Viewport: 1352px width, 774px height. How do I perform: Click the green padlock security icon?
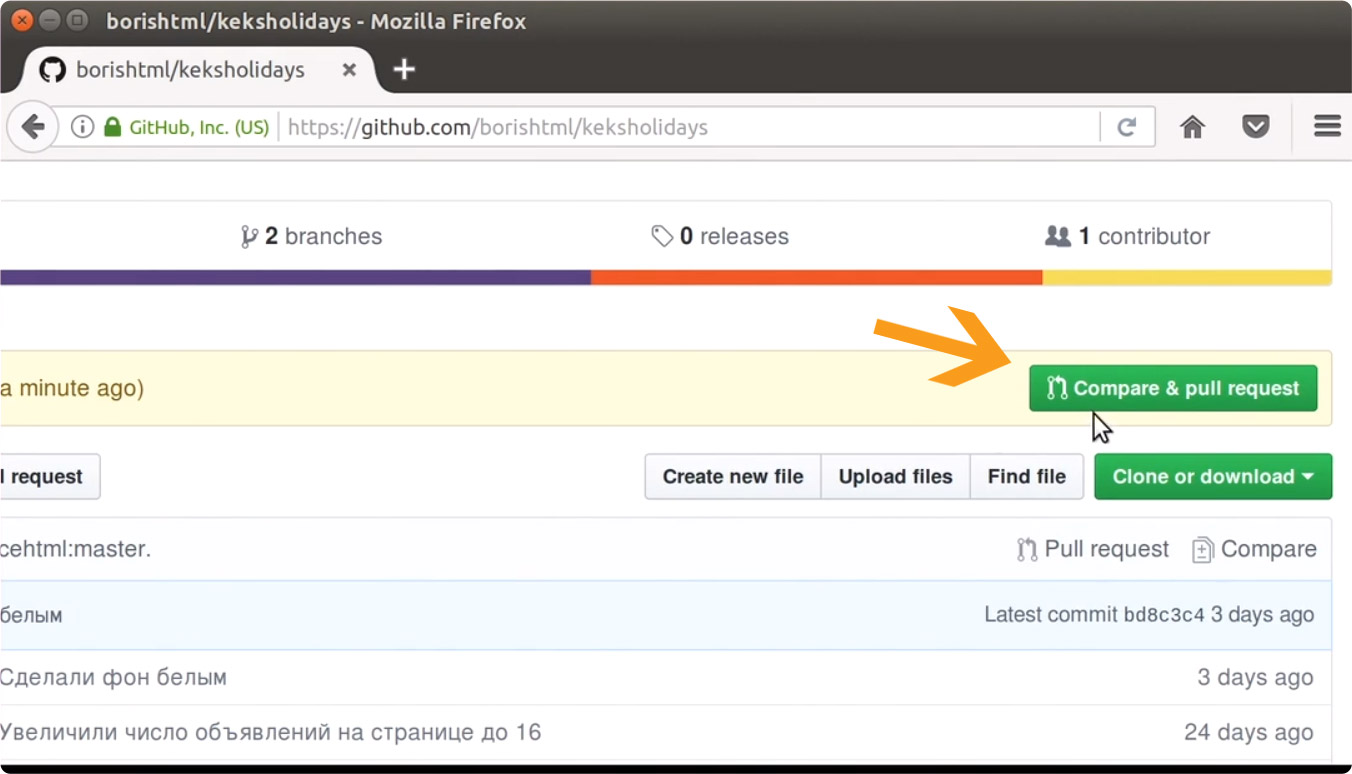[112, 127]
